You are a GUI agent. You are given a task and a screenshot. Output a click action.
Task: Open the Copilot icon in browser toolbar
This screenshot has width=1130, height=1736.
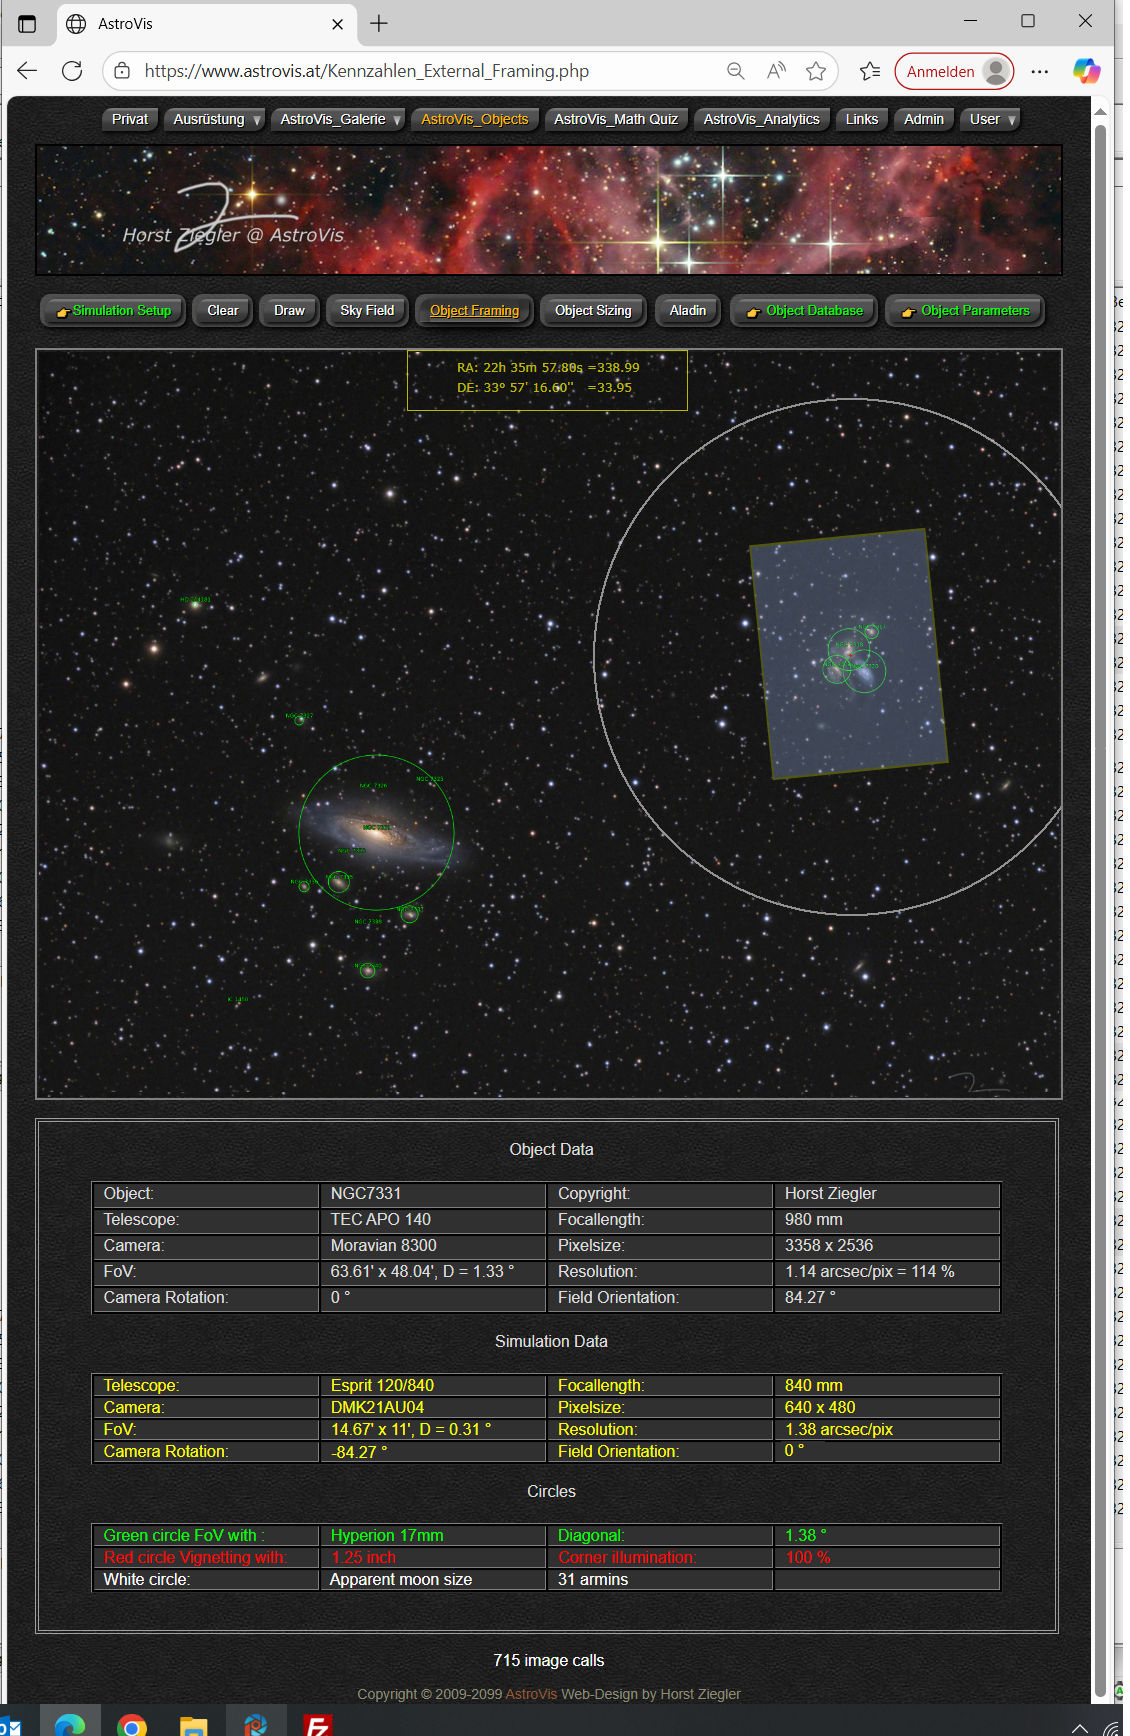(1086, 71)
